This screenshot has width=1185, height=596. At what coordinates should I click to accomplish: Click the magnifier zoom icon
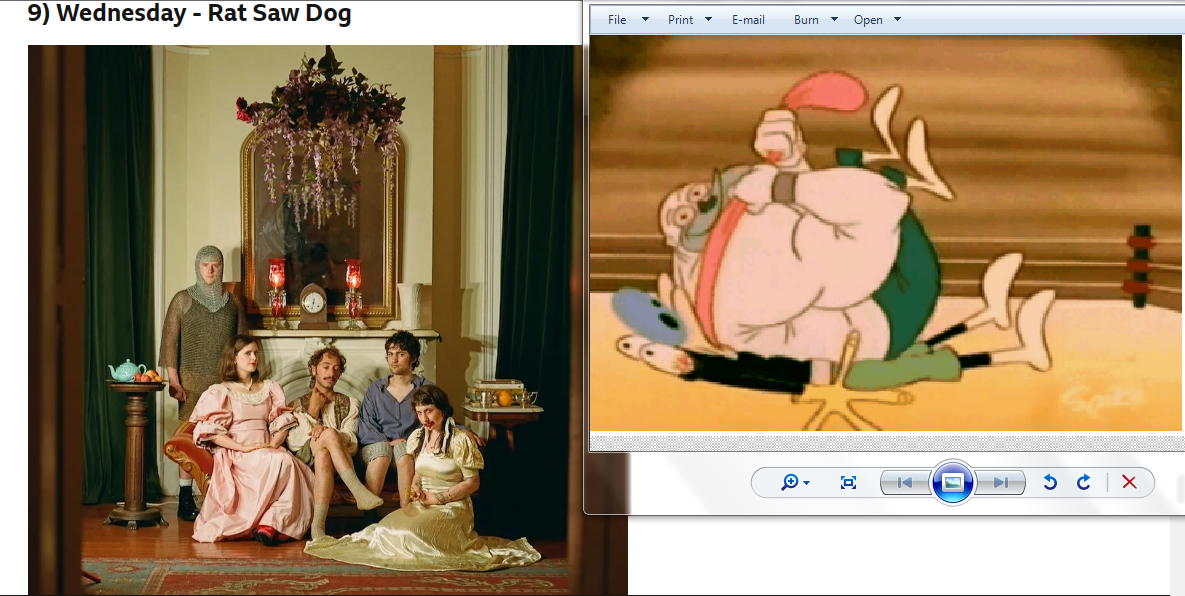[x=790, y=482]
